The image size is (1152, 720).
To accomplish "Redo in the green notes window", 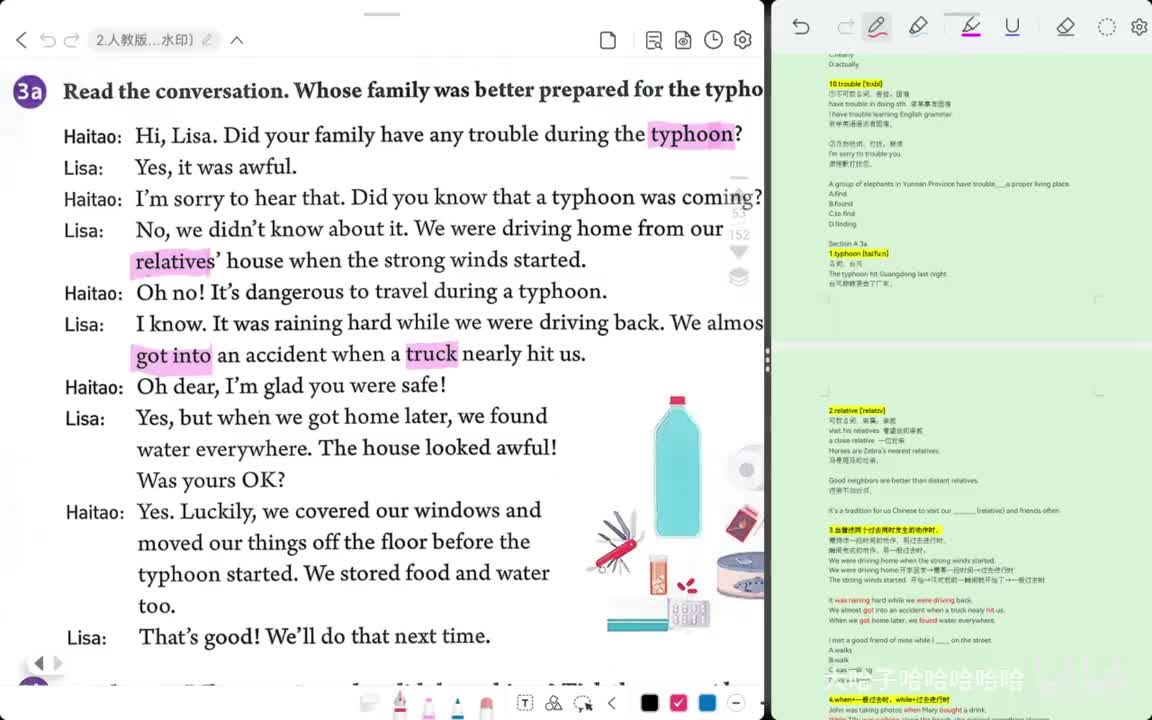I will coord(846,27).
